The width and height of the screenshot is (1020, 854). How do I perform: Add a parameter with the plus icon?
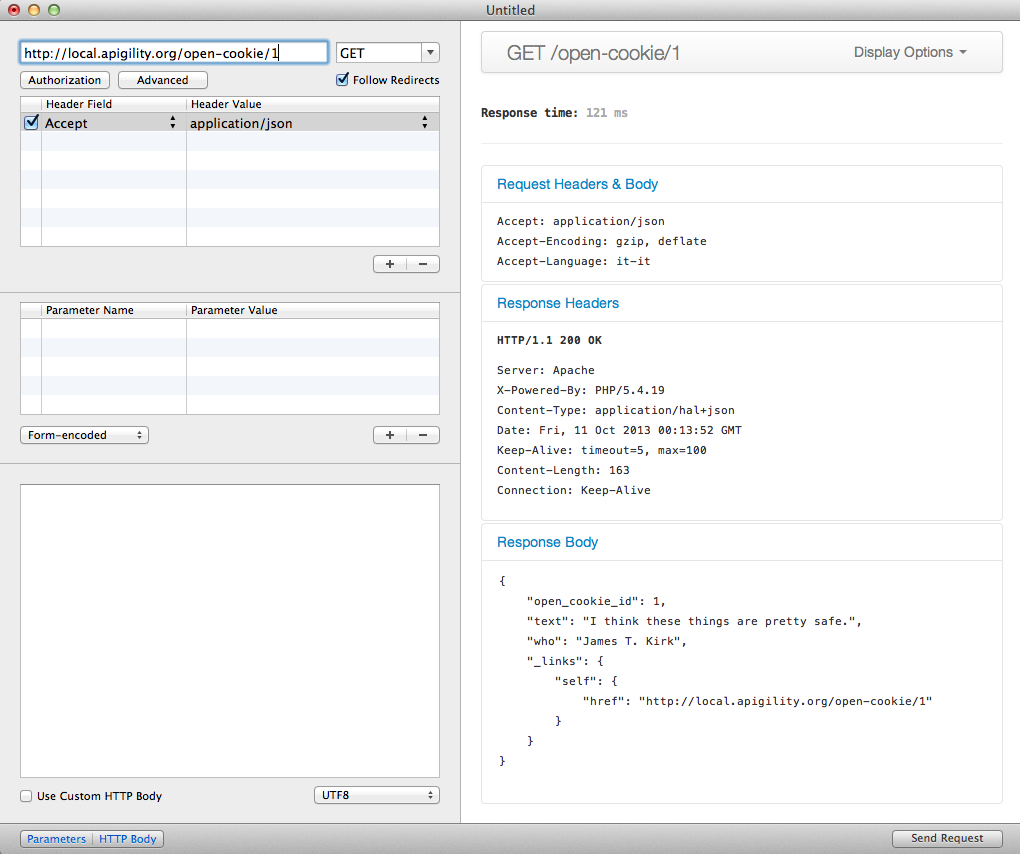pos(389,435)
